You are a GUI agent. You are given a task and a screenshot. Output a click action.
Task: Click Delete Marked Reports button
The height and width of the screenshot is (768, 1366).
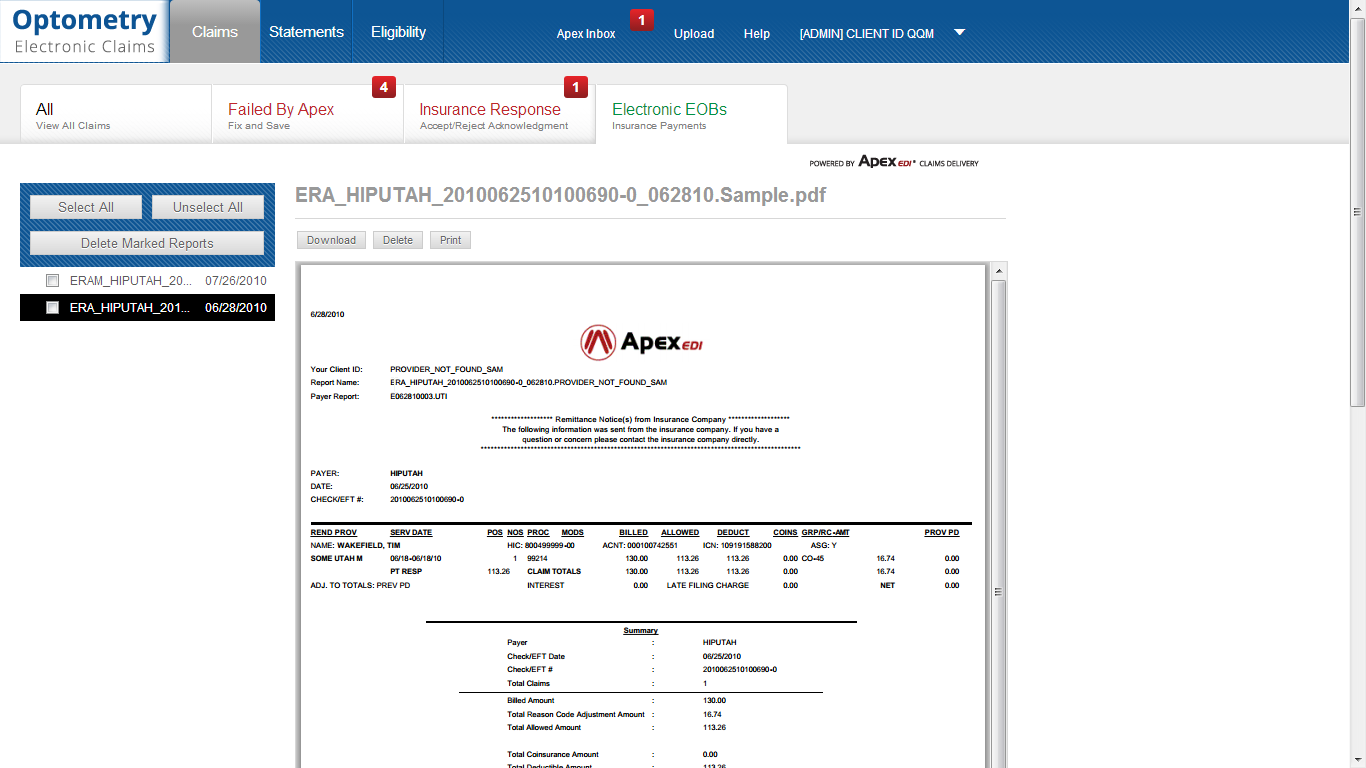click(147, 243)
